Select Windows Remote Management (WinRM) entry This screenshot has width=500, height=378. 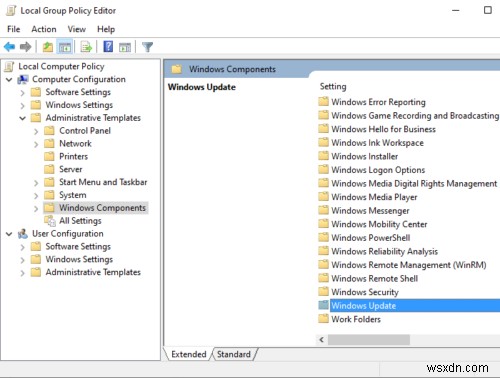tap(409, 265)
